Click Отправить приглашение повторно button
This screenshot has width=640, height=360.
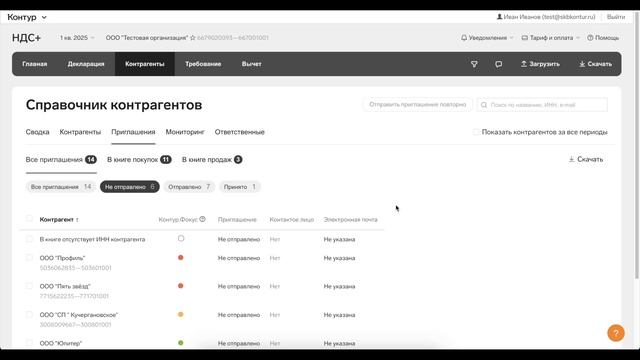(418, 104)
